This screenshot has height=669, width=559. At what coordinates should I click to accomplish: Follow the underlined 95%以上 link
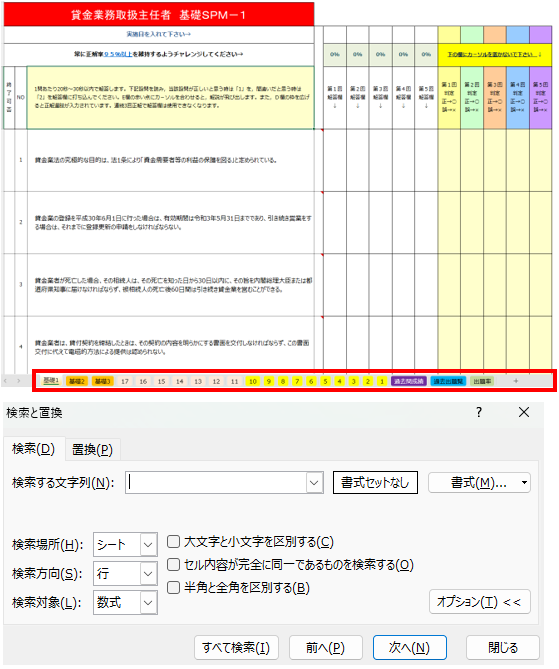coord(118,54)
